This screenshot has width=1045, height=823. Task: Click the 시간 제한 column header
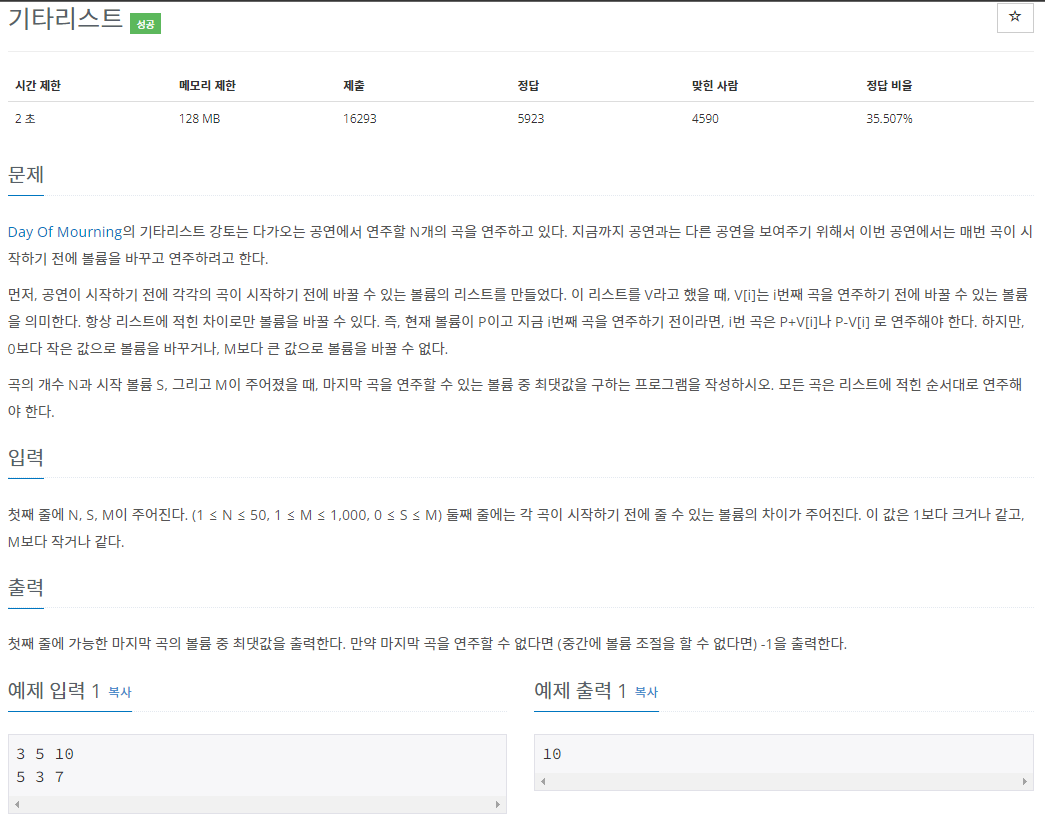coord(38,85)
